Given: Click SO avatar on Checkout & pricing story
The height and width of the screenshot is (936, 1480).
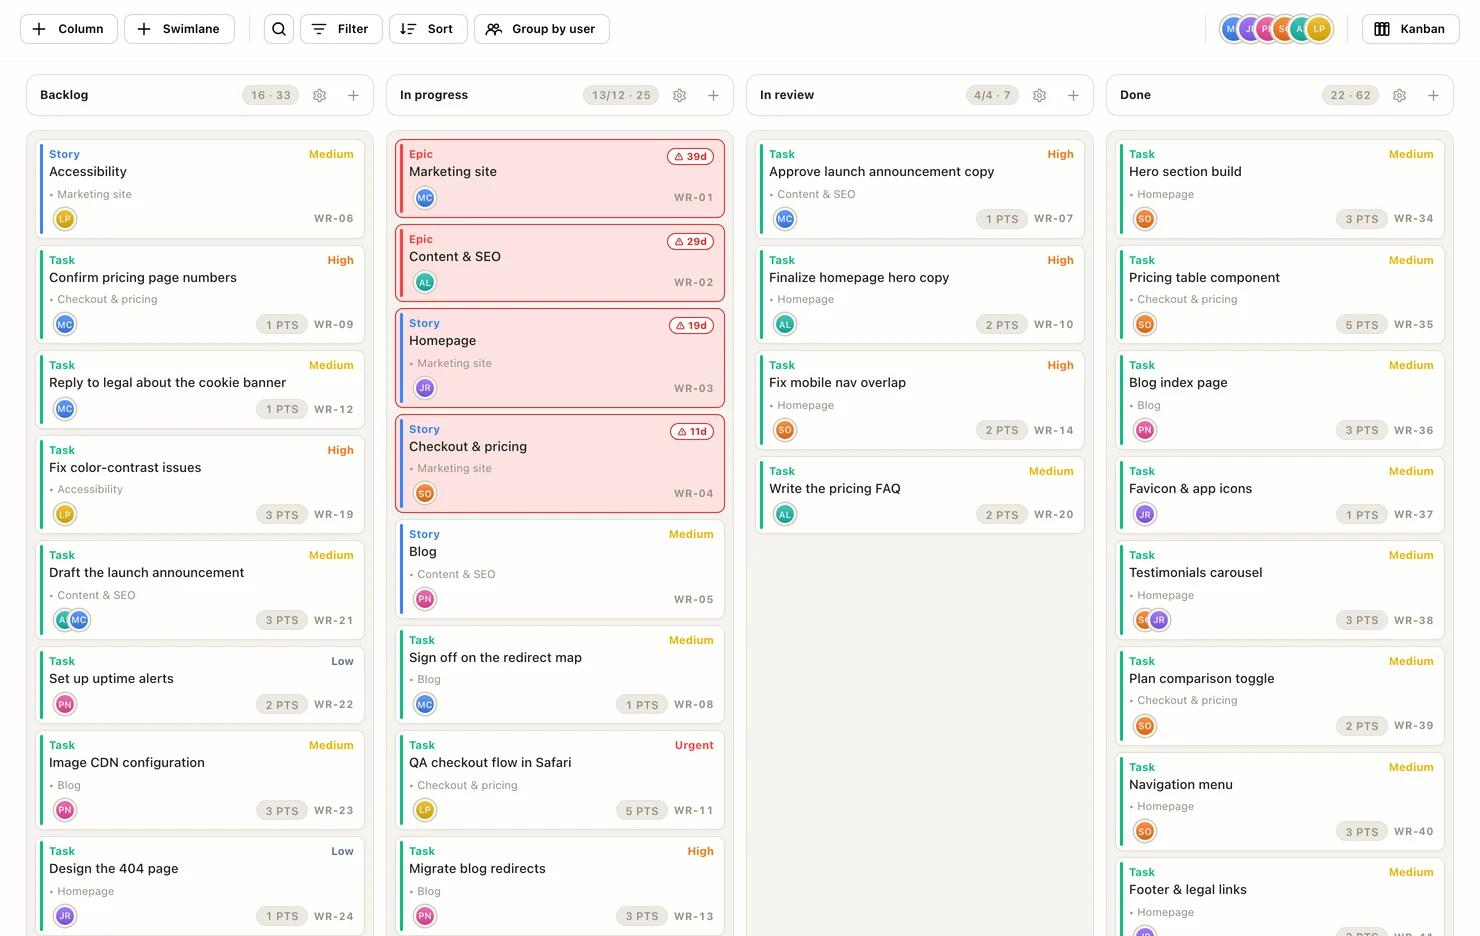Looking at the screenshot, I should click(425, 493).
